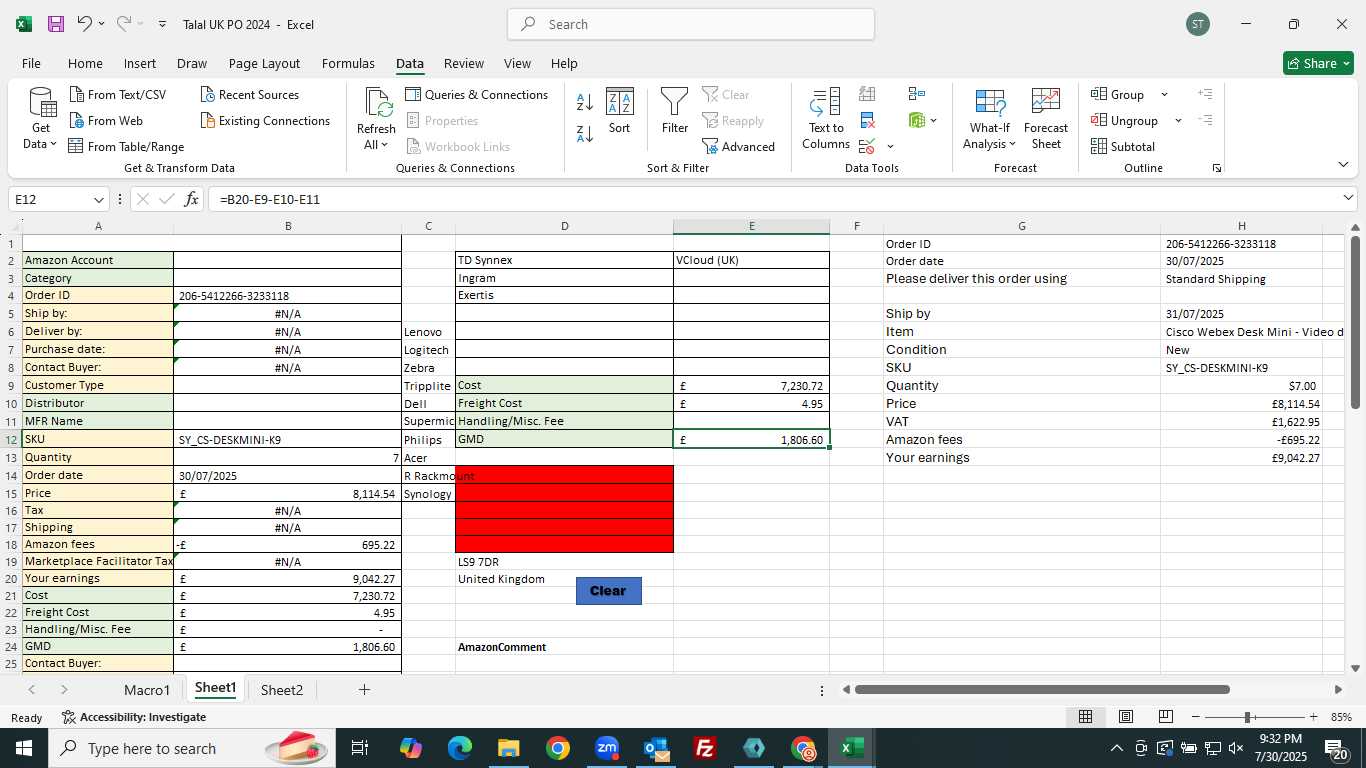Switch to Sheet2 sheet tab
1366x768 pixels.
click(282, 690)
